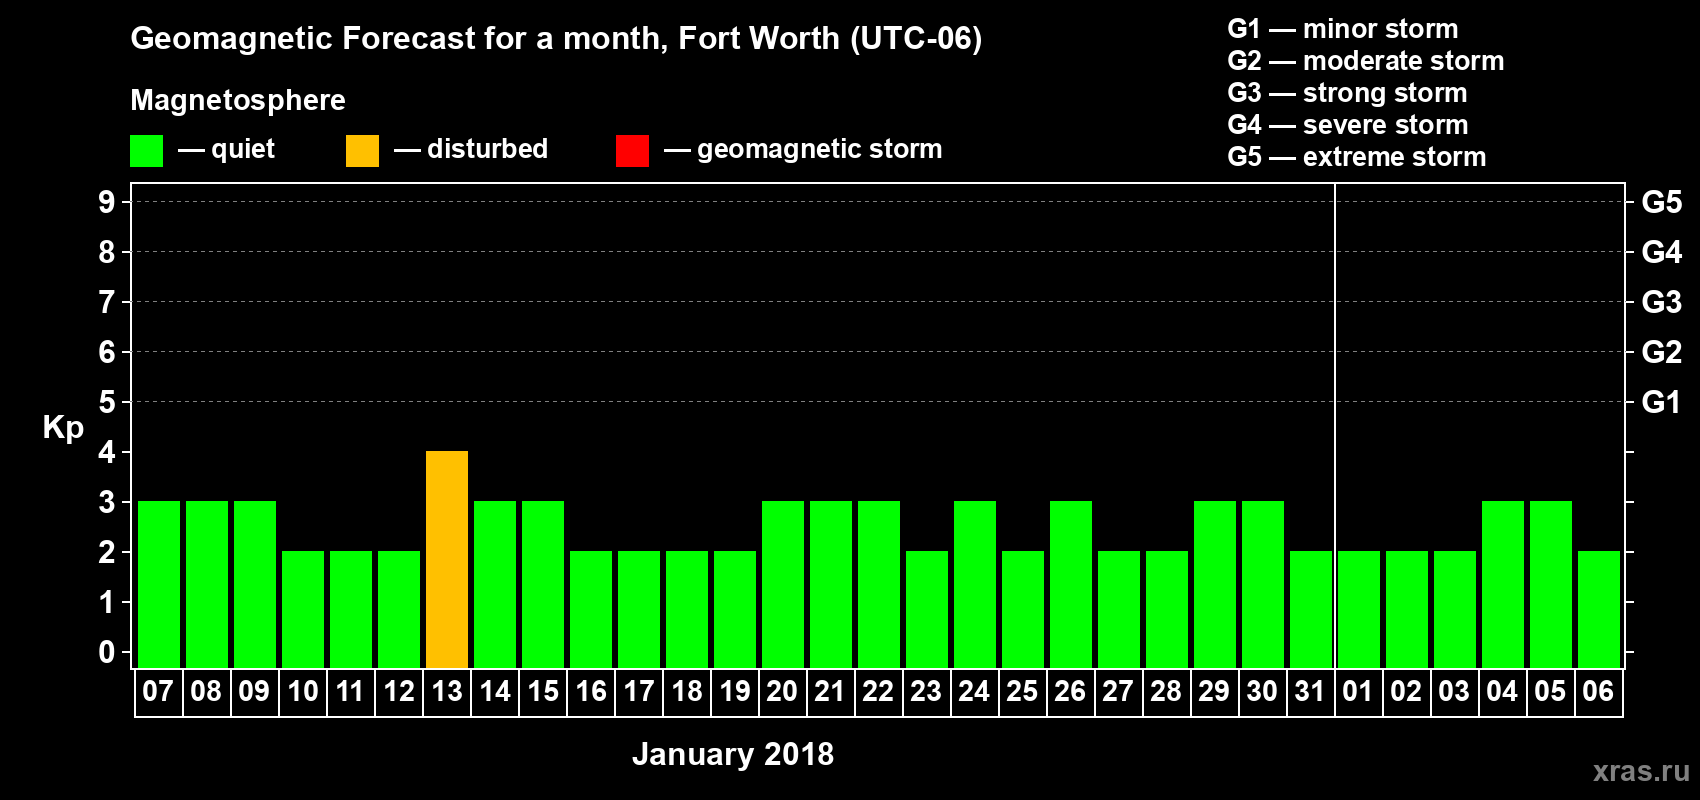Click date label 13 on the axis
This screenshot has width=1700, height=800.
(447, 691)
